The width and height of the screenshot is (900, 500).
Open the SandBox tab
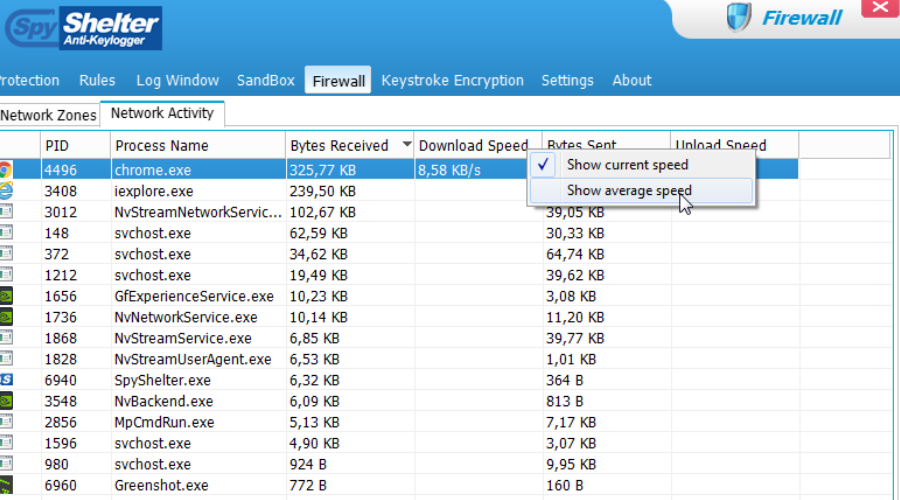tap(266, 80)
